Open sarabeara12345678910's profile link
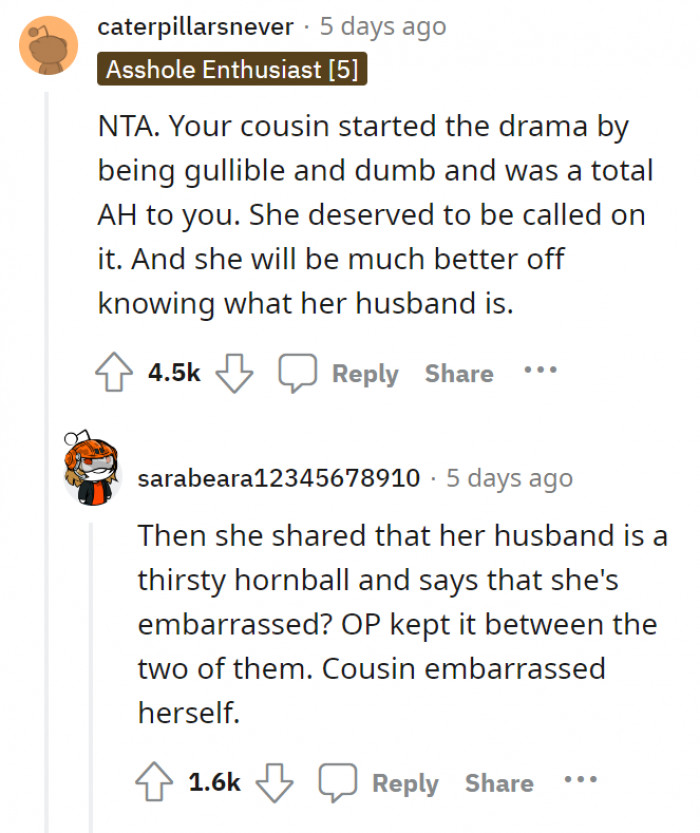 (280, 478)
